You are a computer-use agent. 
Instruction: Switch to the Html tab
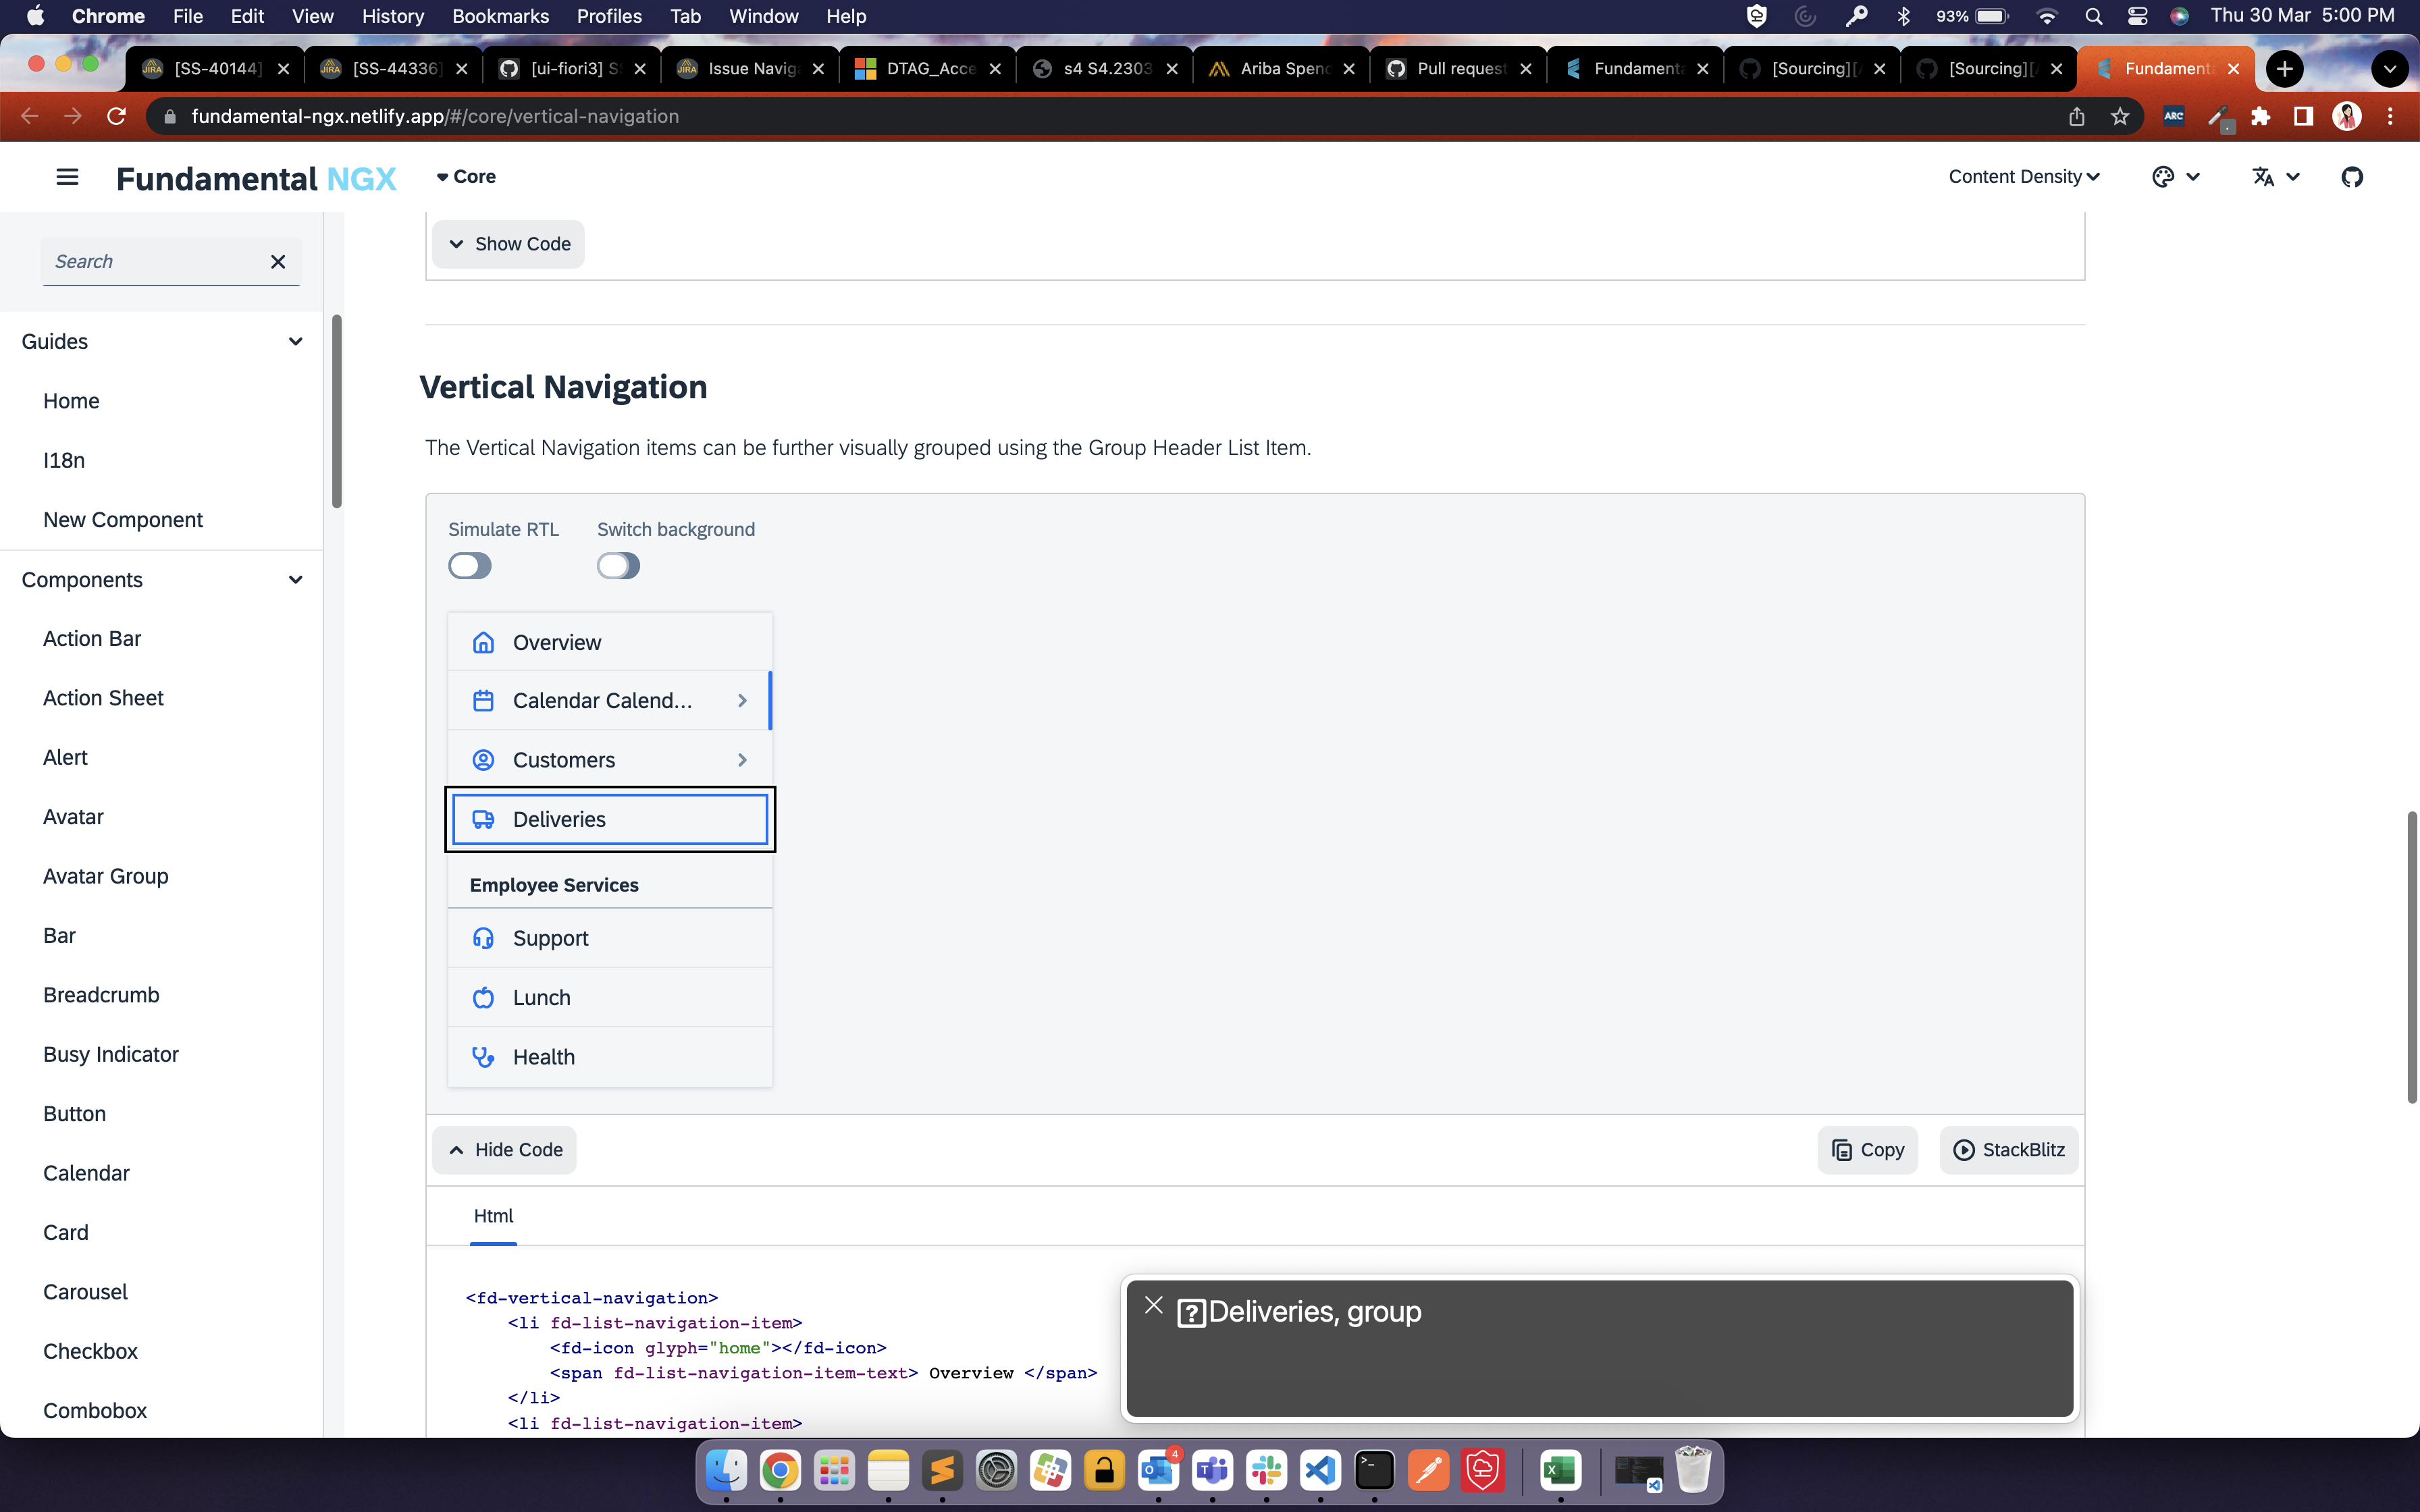point(494,1216)
